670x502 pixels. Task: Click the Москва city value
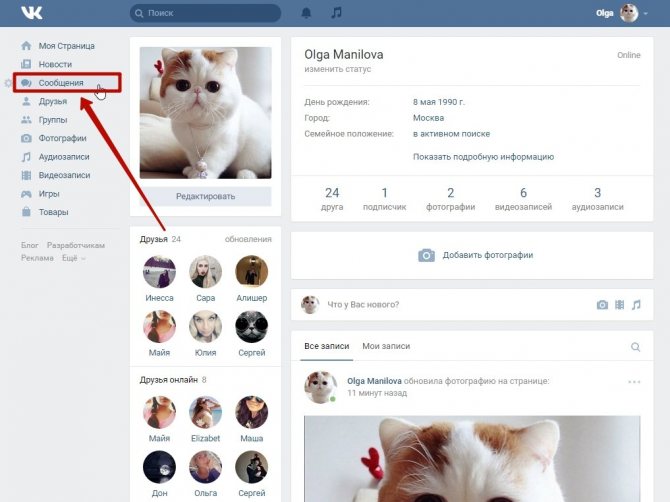coord(428,118)
